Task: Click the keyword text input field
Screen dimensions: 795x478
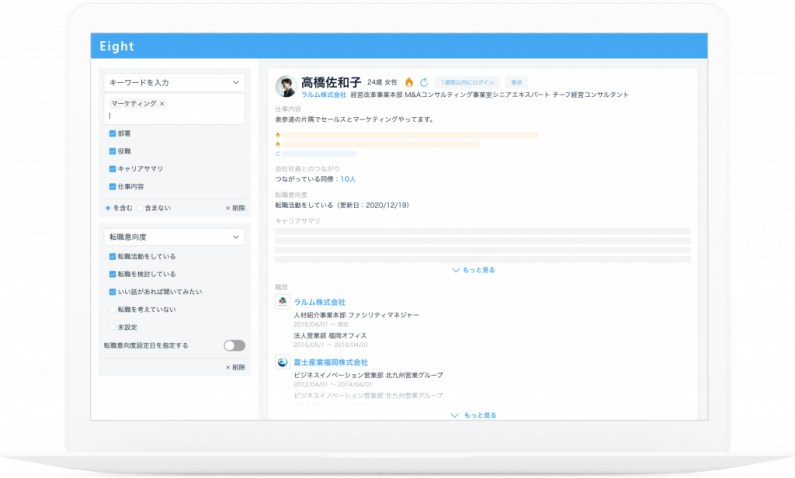Action: point(174,116)
